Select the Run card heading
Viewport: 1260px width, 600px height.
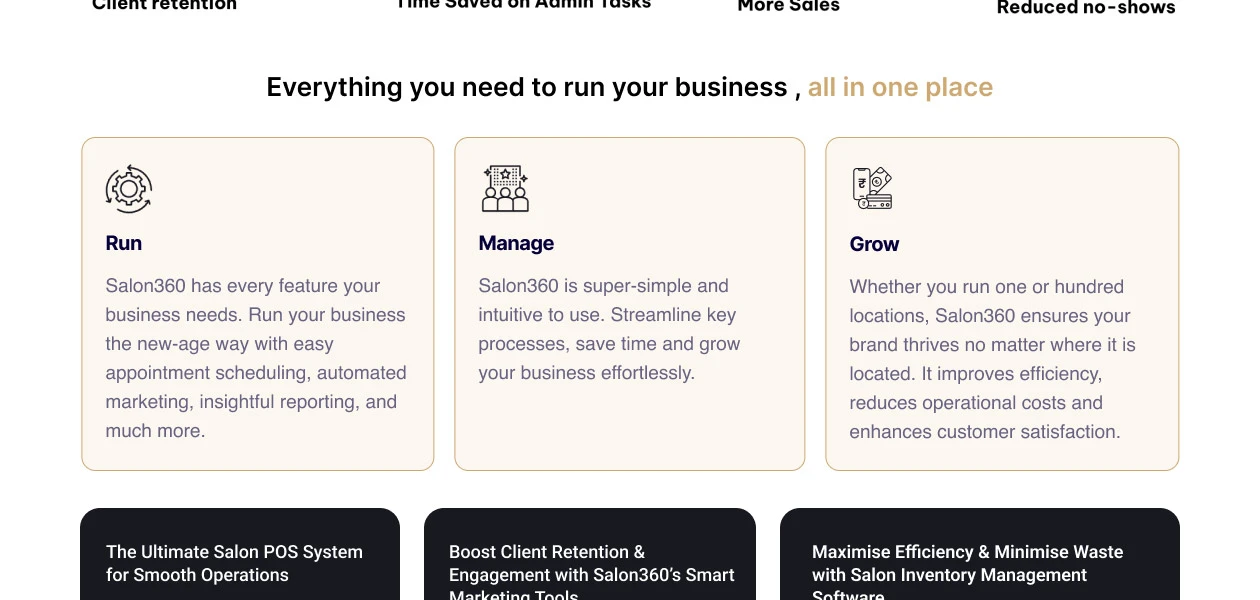point(124,243)
